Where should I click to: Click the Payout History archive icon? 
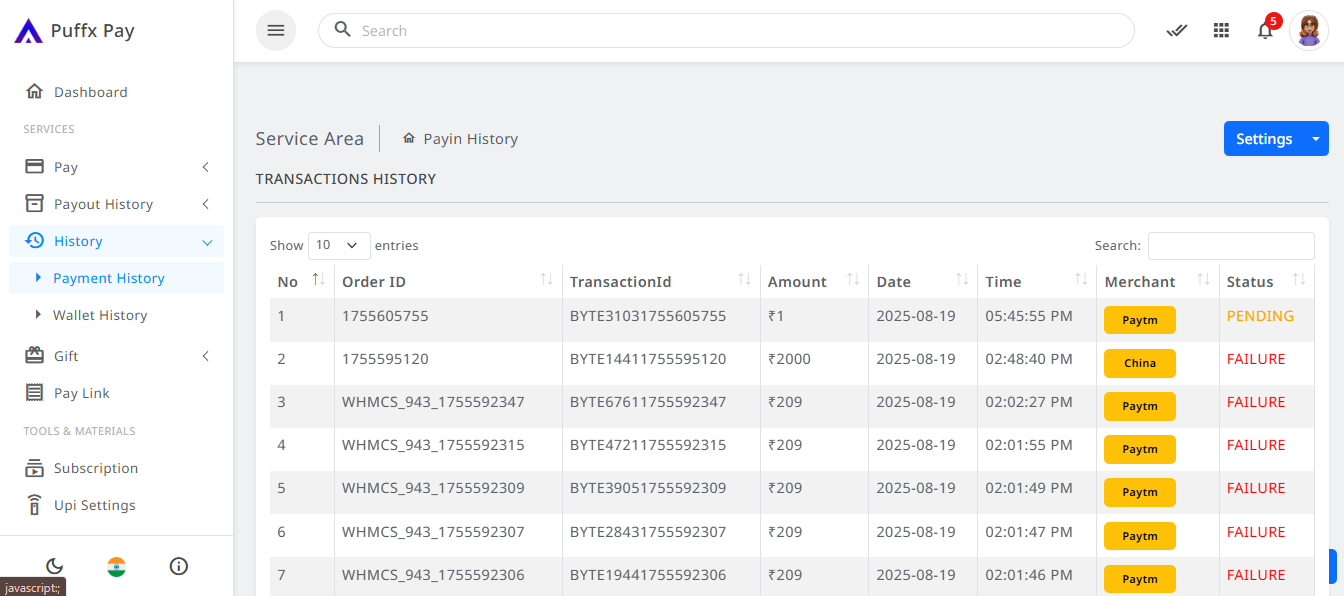click(x=35, y=203)
